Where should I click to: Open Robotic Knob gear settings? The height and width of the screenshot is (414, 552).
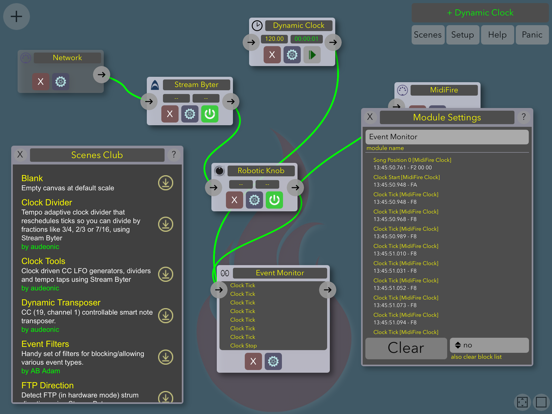click(254, 200)
